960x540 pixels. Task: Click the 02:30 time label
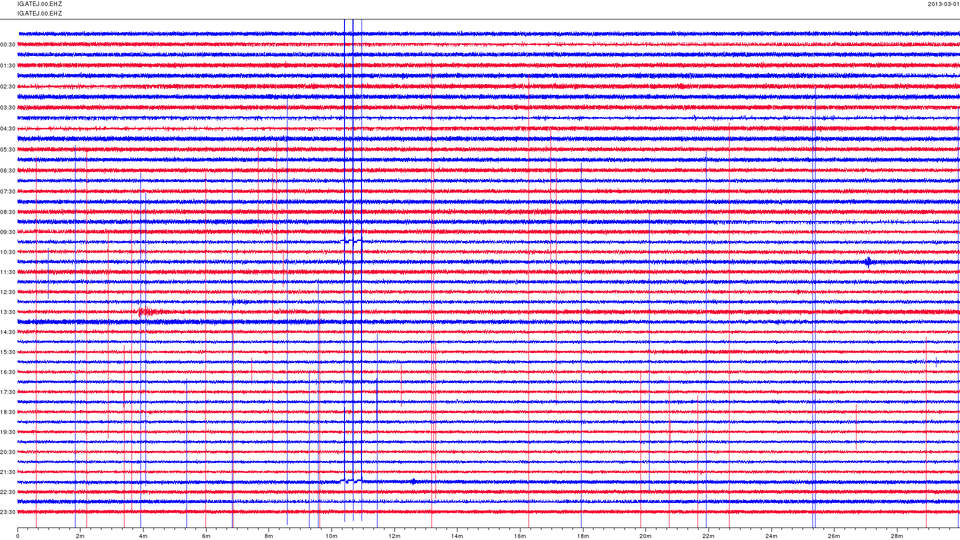click(x=8, y=87)
